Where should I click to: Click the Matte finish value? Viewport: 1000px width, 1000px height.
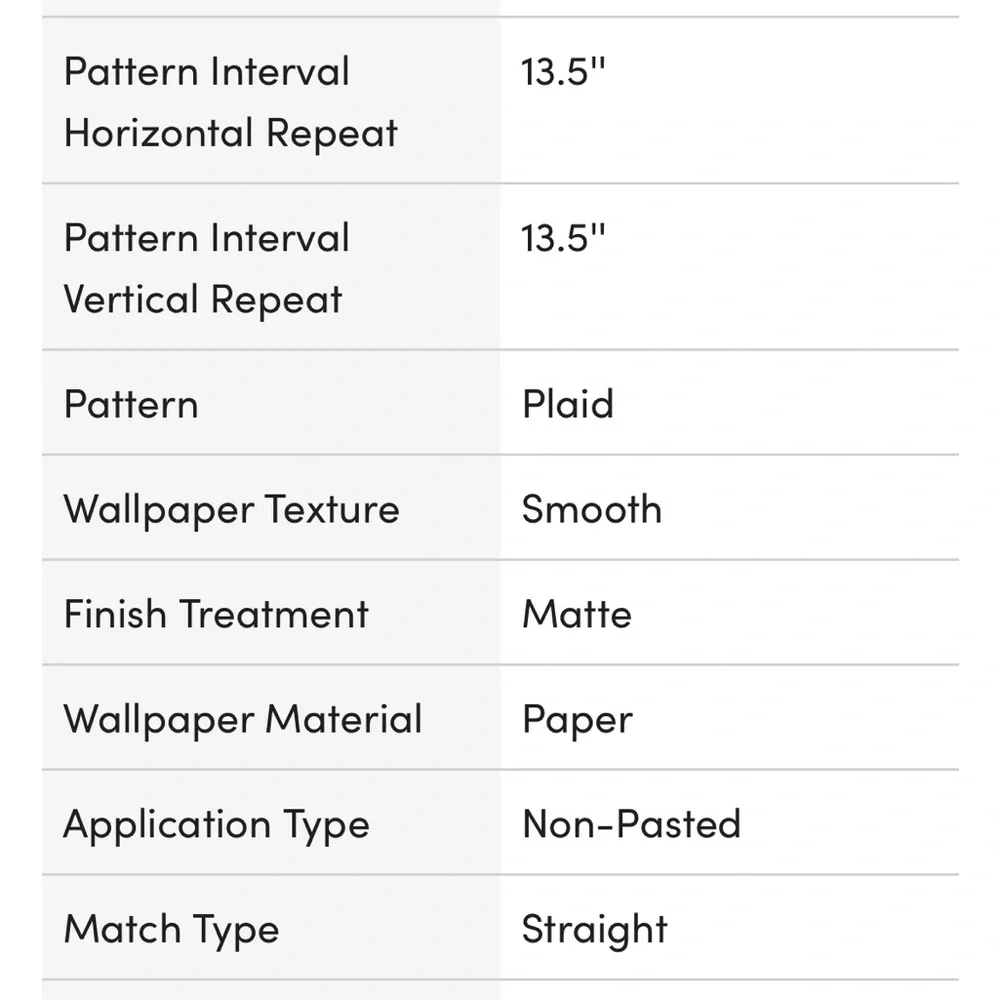(577, 614)
